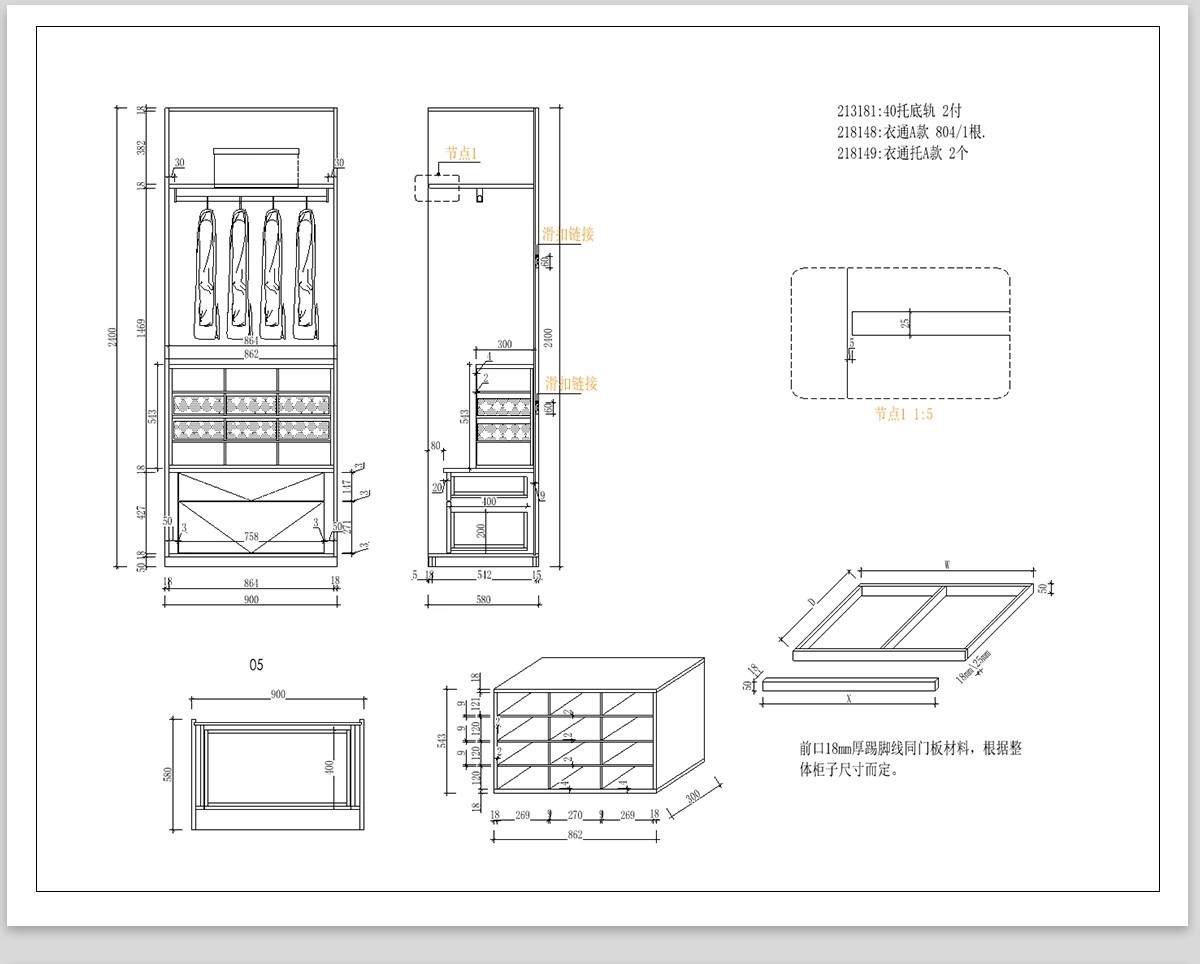Image resolution: width=1200 pixels, height=964 pixels.
Task: Select the 862 dimension under the isometric organizer
Action: click(x=574, y=833)
